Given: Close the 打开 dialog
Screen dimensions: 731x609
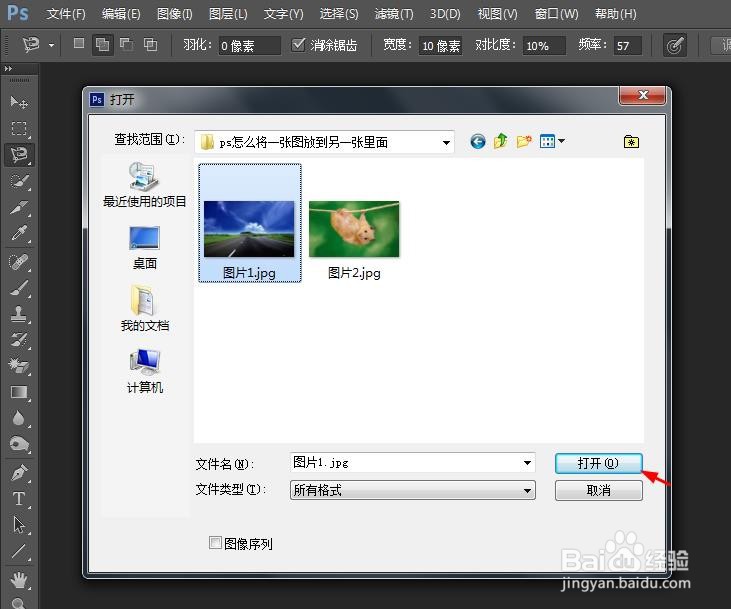Looking at the screenshot, I should [x=642, y=95].
